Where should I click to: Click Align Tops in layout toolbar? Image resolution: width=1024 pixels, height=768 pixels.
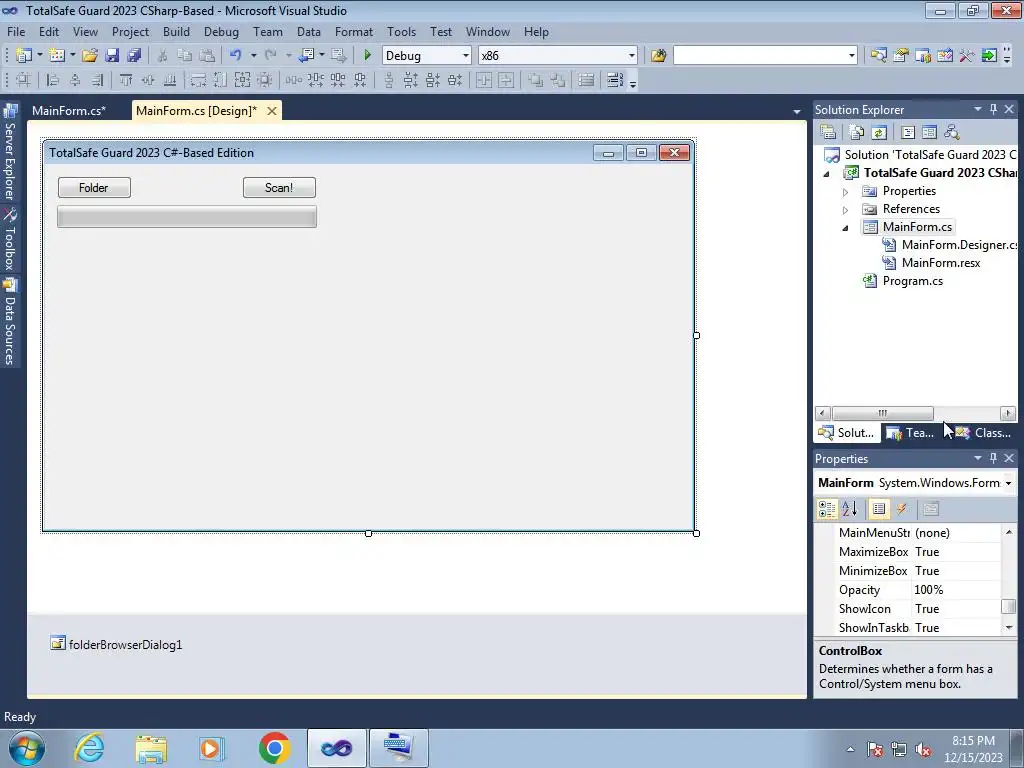(x=126, y=80)
